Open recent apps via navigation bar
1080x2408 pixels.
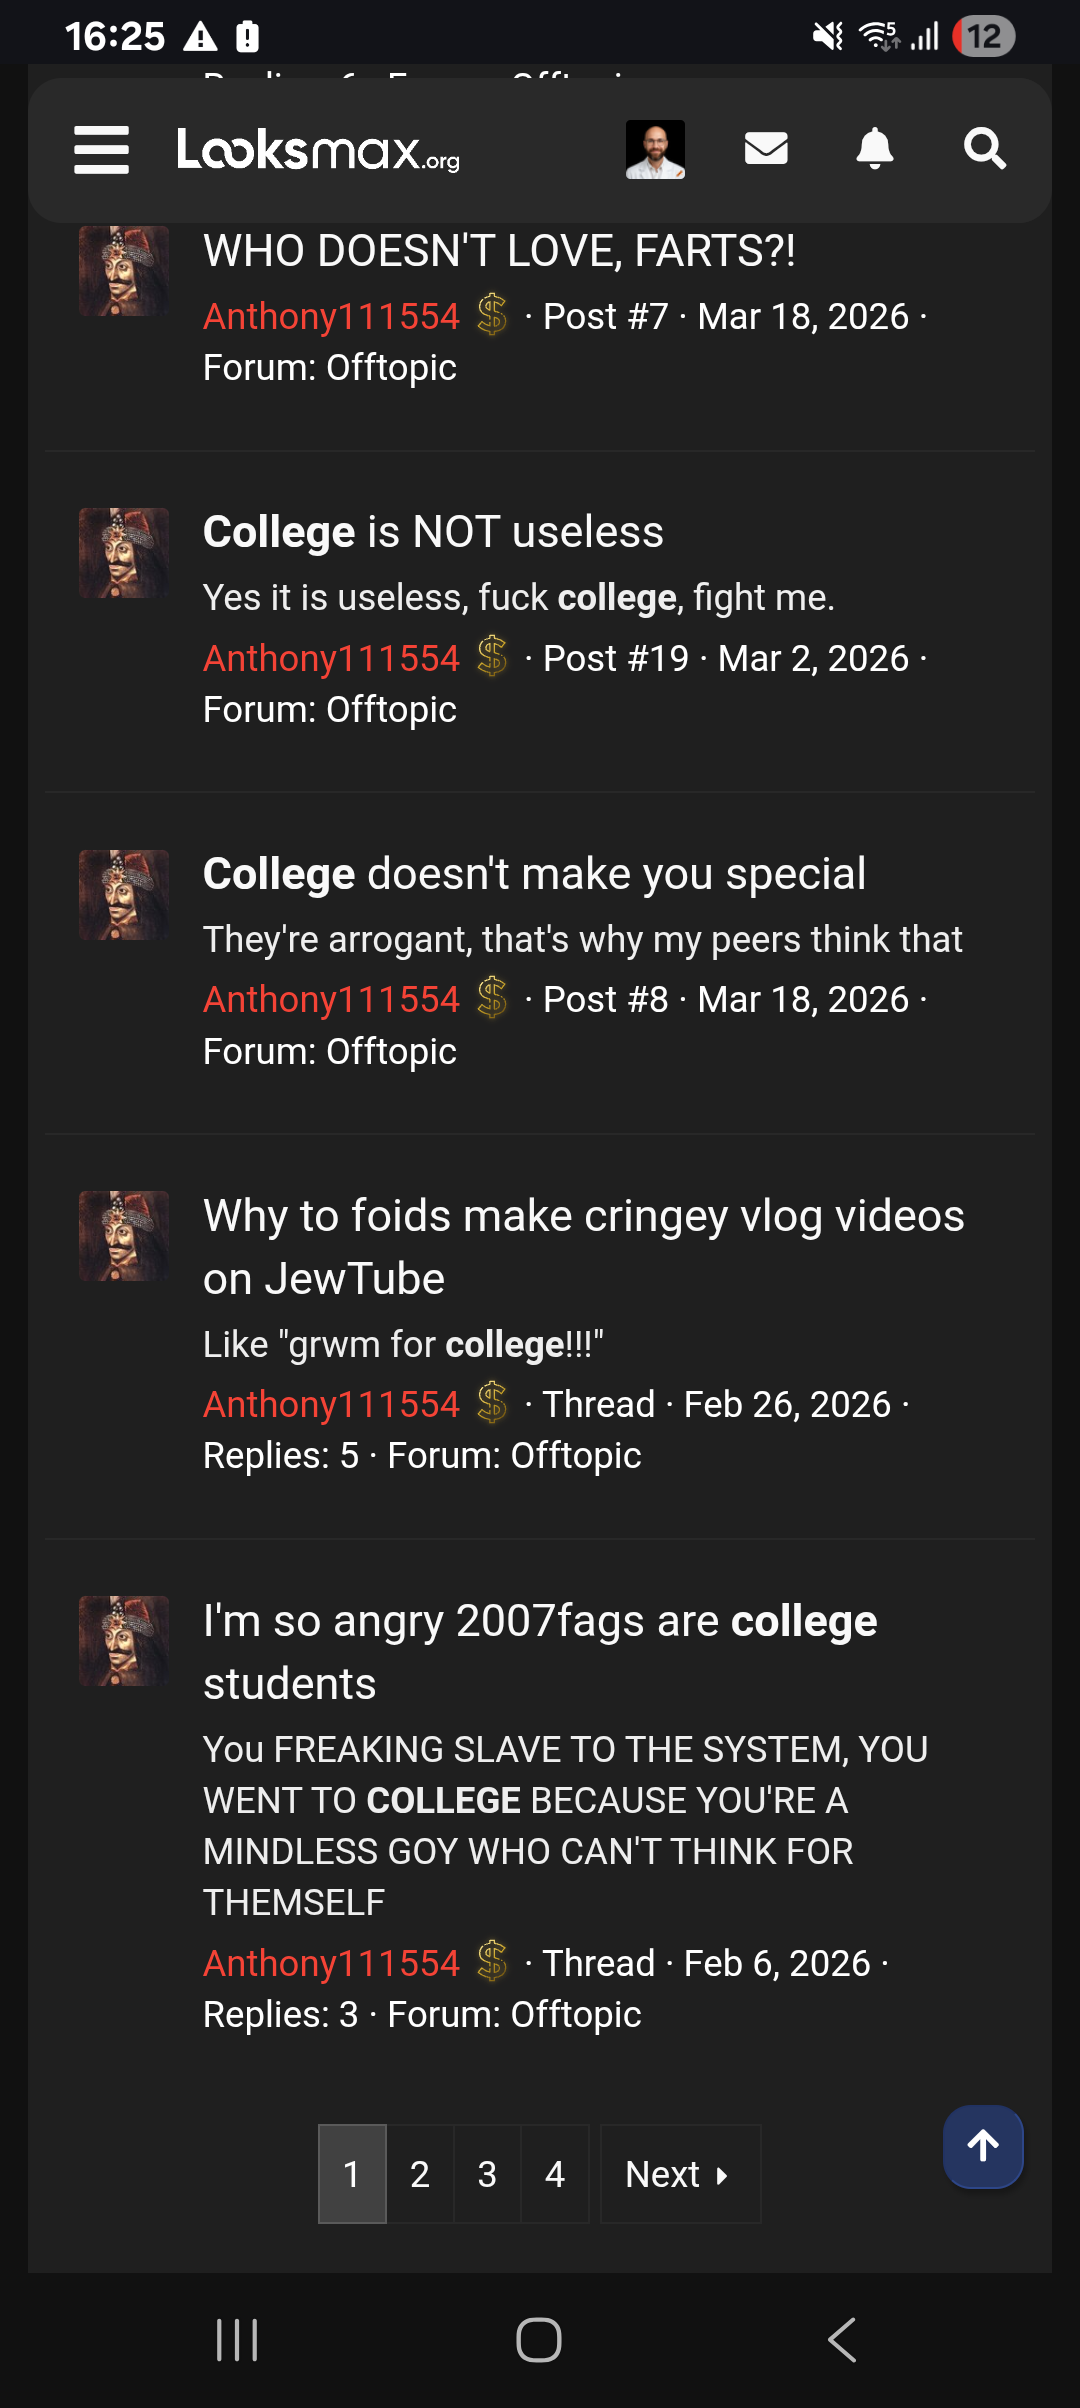click(x=236, y=2340)
